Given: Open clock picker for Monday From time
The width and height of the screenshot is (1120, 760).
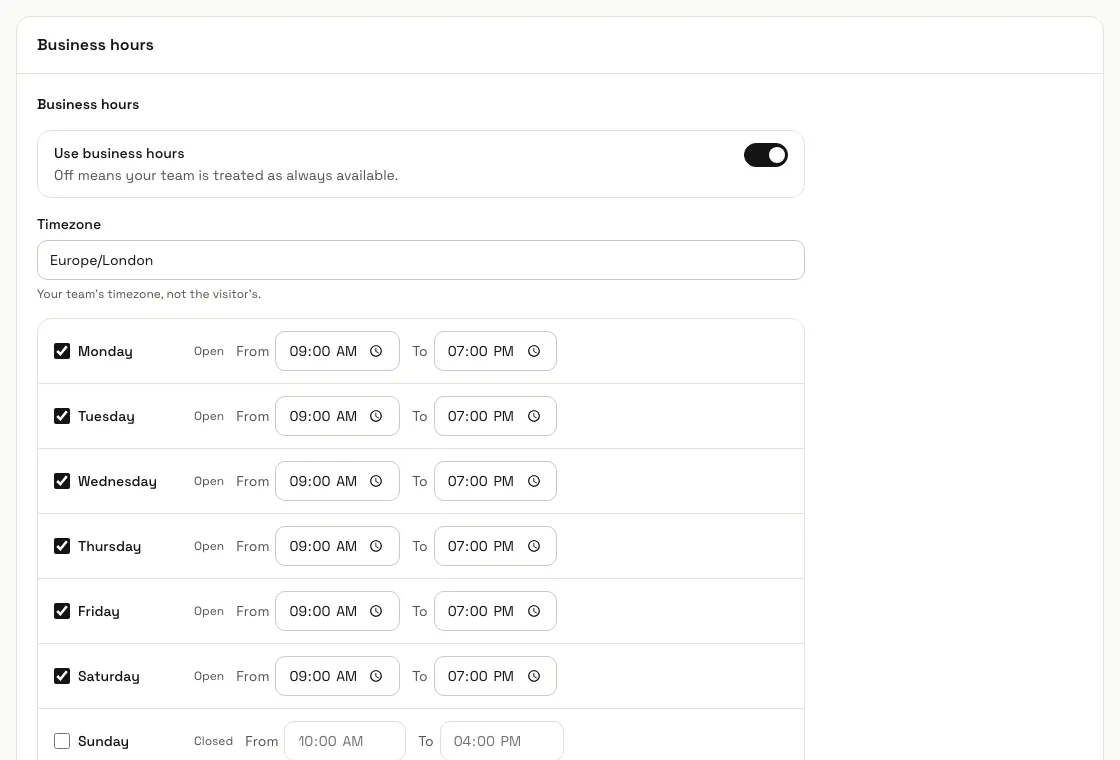Looking at the screenshot, I should point(376,351).
